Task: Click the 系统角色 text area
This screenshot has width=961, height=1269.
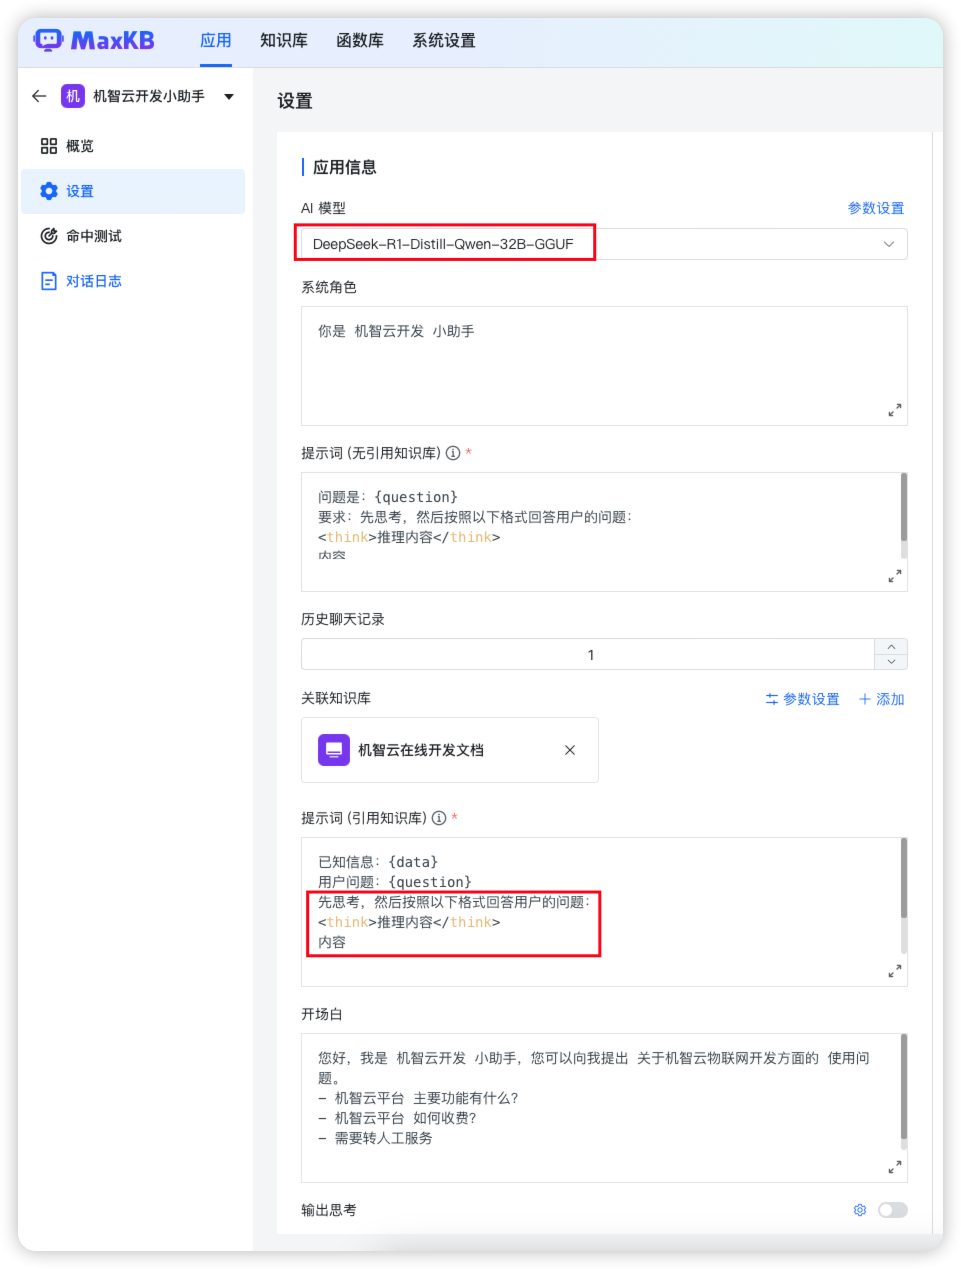Action: pos(604,366)
